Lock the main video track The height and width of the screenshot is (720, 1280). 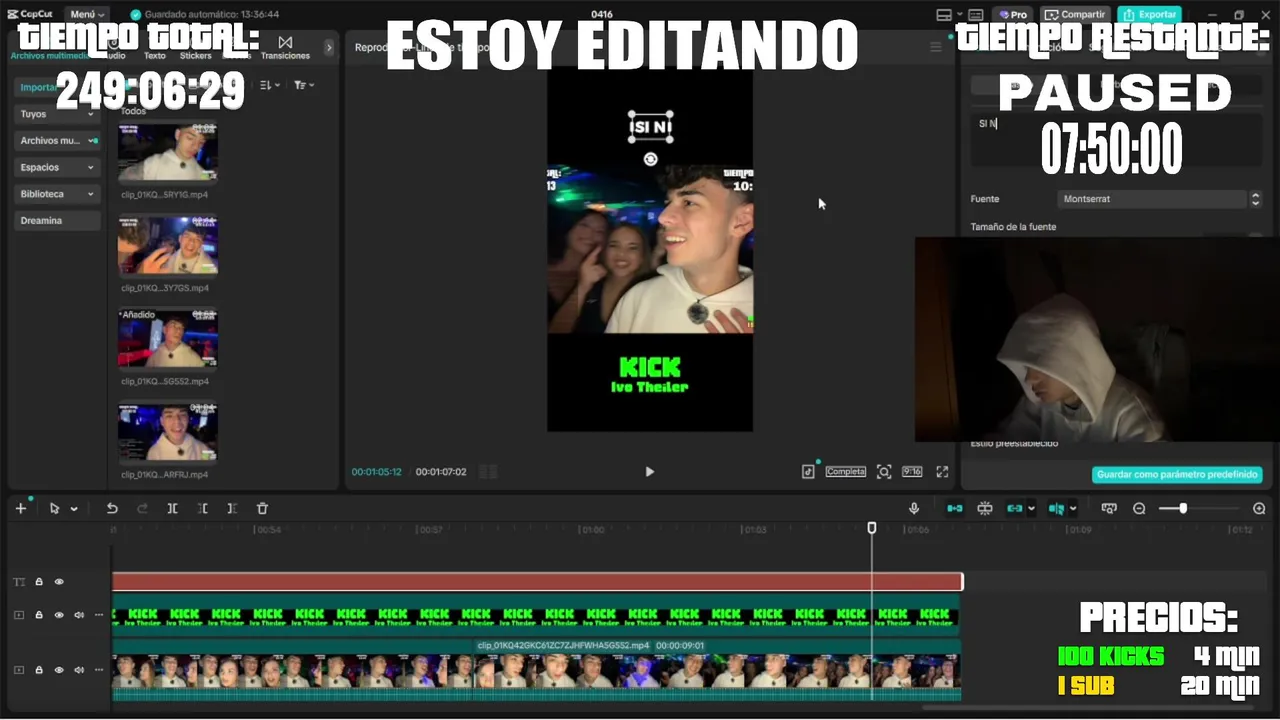(39, 670)
